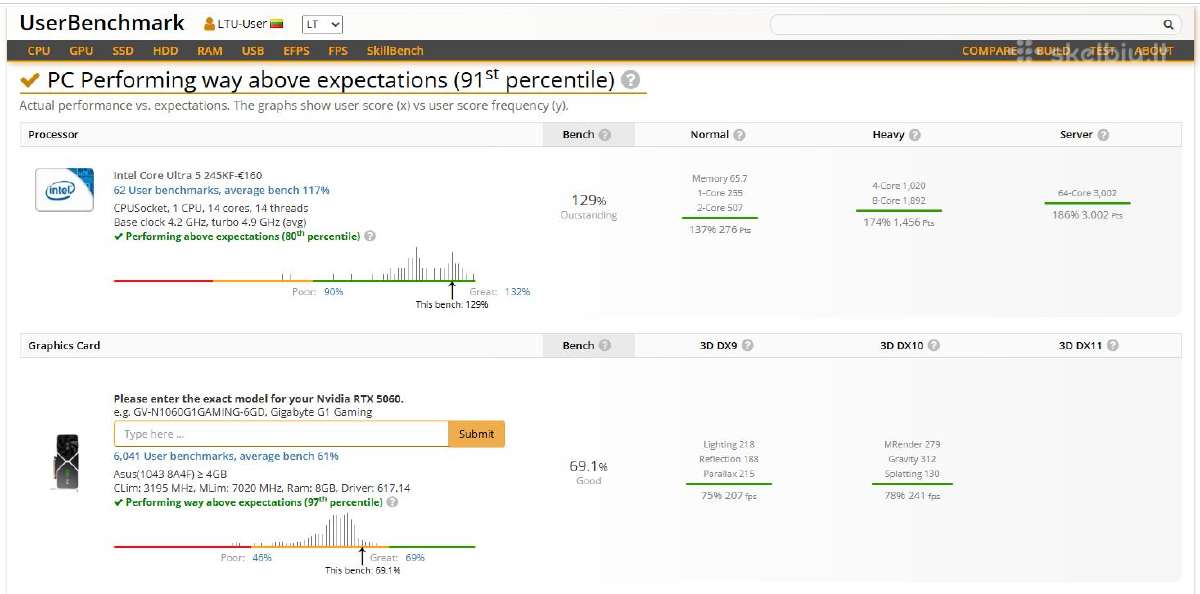The height and width of the screenshot is (594, 1200).
Task: Click help icon next to 3D DX9
Action: click(747, 346)
